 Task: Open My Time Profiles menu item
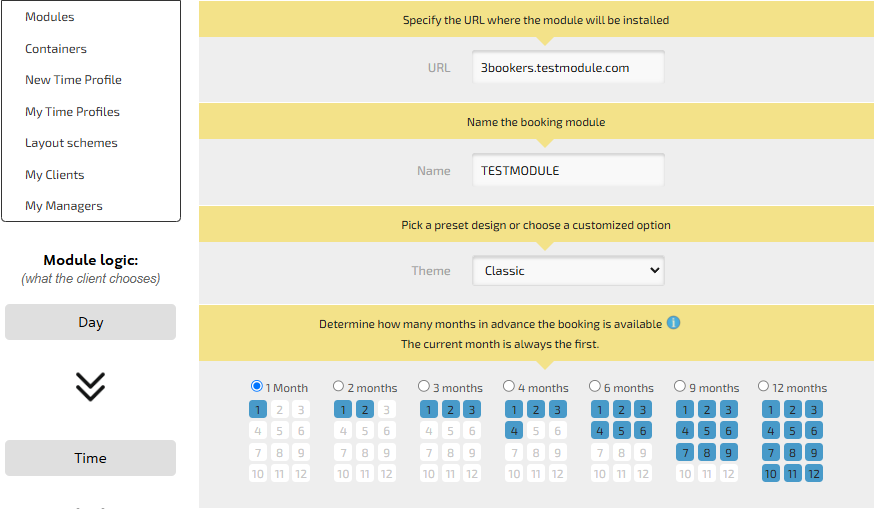coord(72,112)
